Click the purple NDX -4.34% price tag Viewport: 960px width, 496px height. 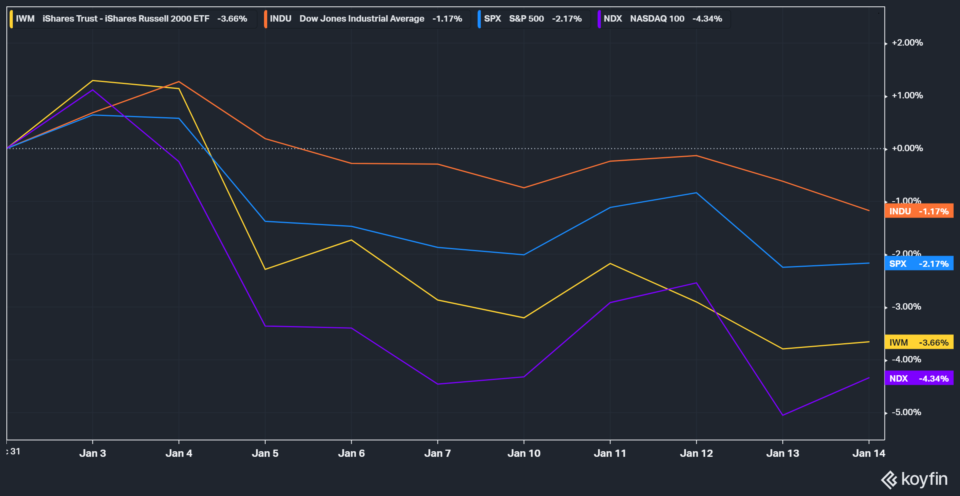919,378
